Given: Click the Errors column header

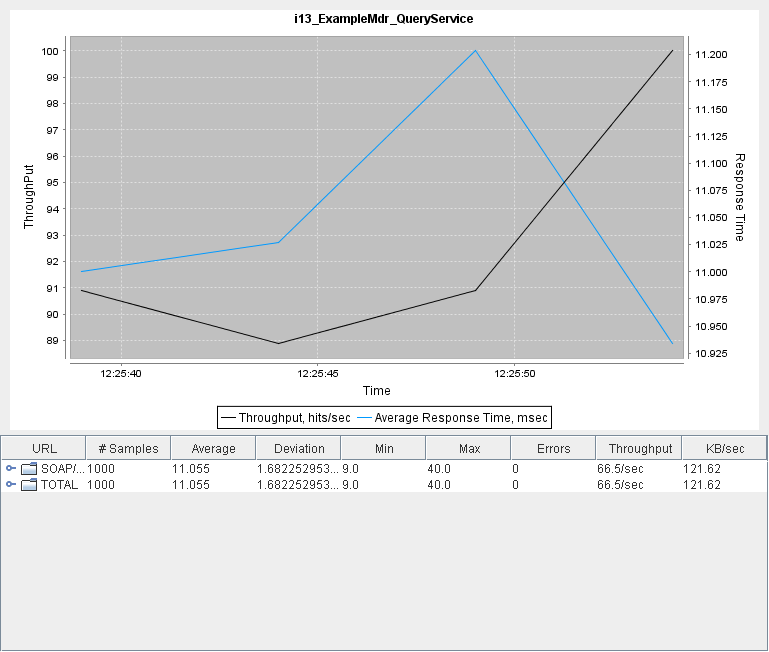Looking at the screenshot, I should tap(554, 448).
